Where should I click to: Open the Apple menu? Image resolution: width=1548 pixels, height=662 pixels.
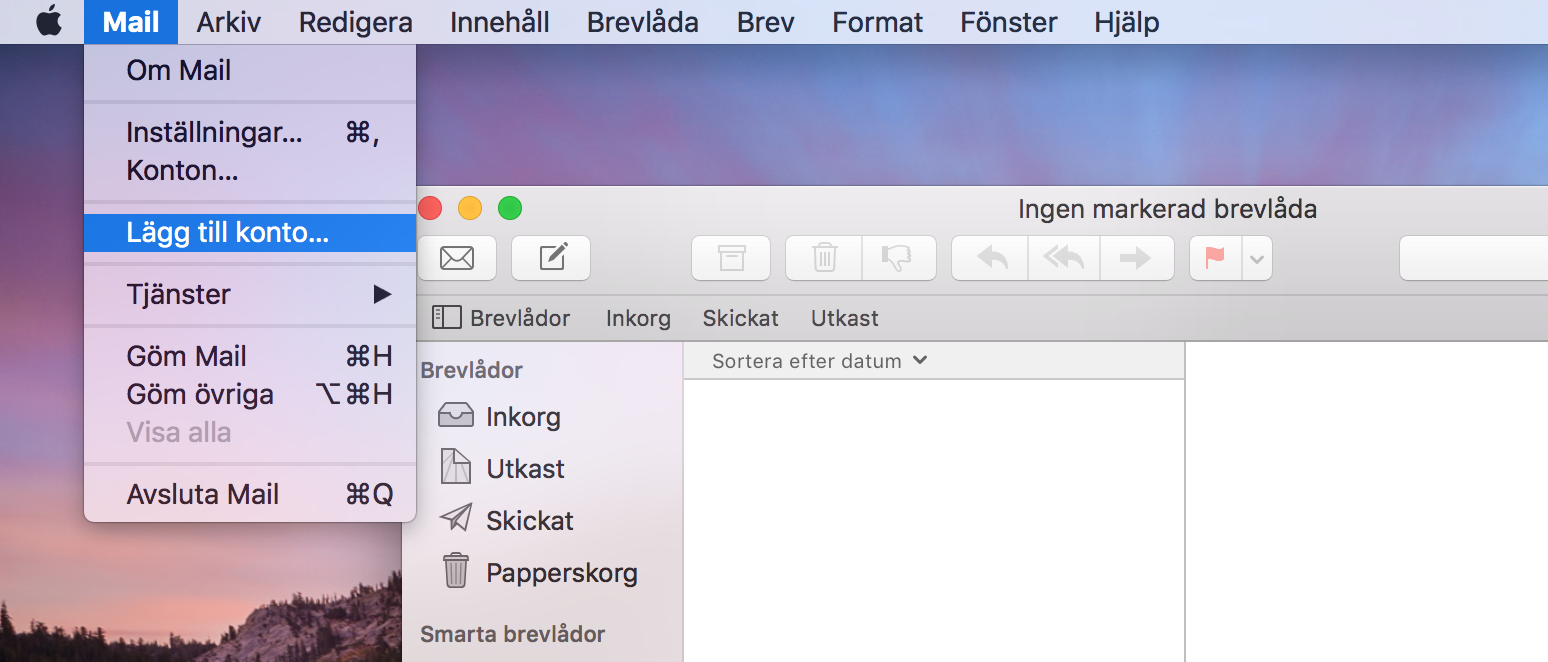coord(48,21)
